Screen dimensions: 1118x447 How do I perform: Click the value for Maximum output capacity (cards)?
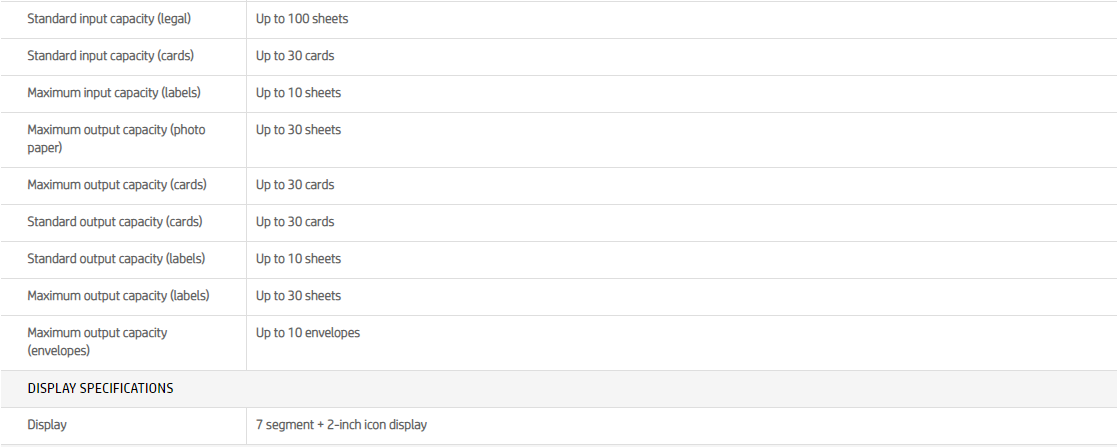click(295, 185)
